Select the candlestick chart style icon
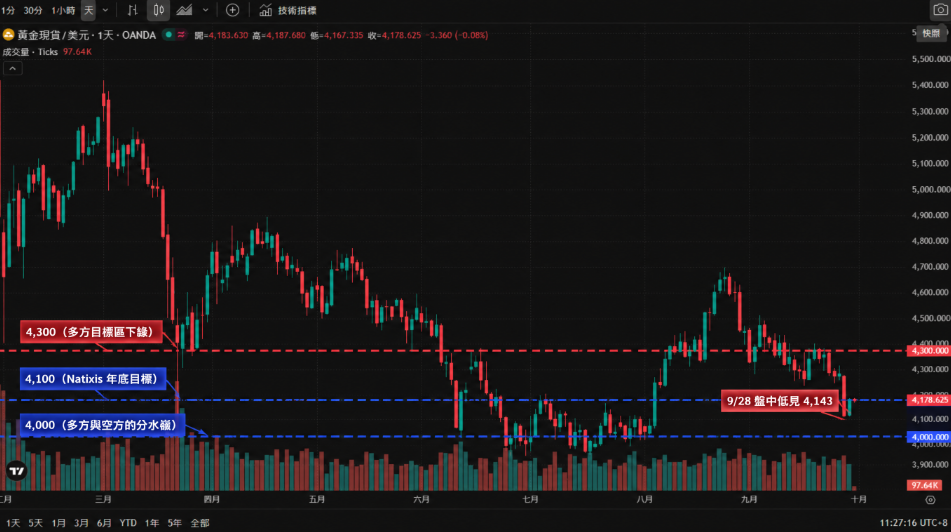 pos(158,10)
